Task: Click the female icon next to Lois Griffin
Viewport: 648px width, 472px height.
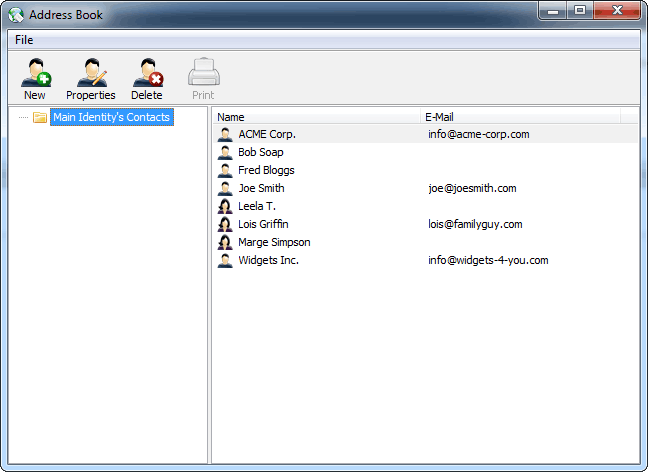Action: 225,224
